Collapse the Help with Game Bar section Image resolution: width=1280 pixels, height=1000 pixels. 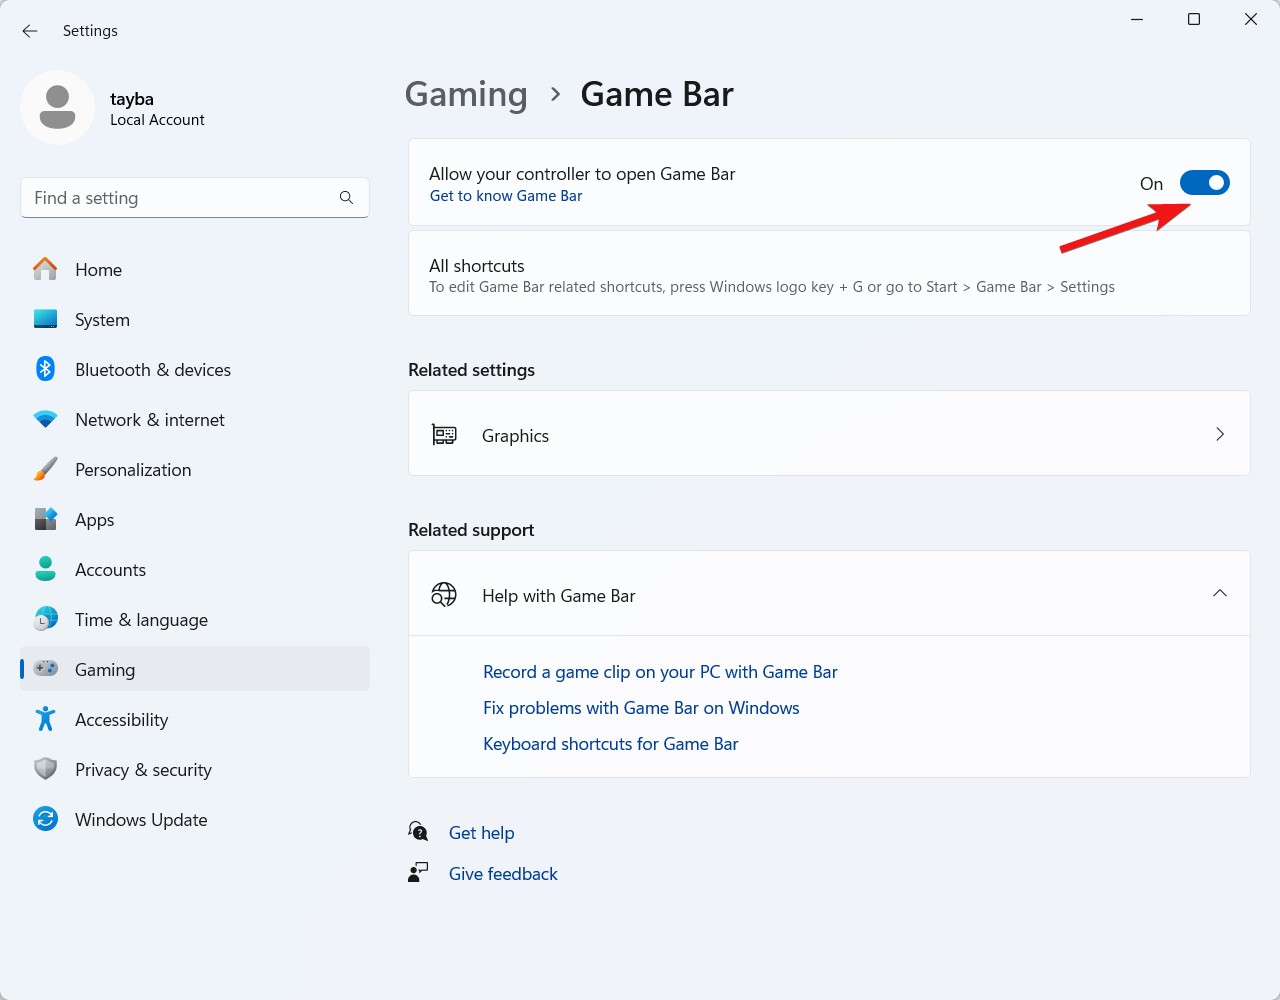tap(1219, 594)
